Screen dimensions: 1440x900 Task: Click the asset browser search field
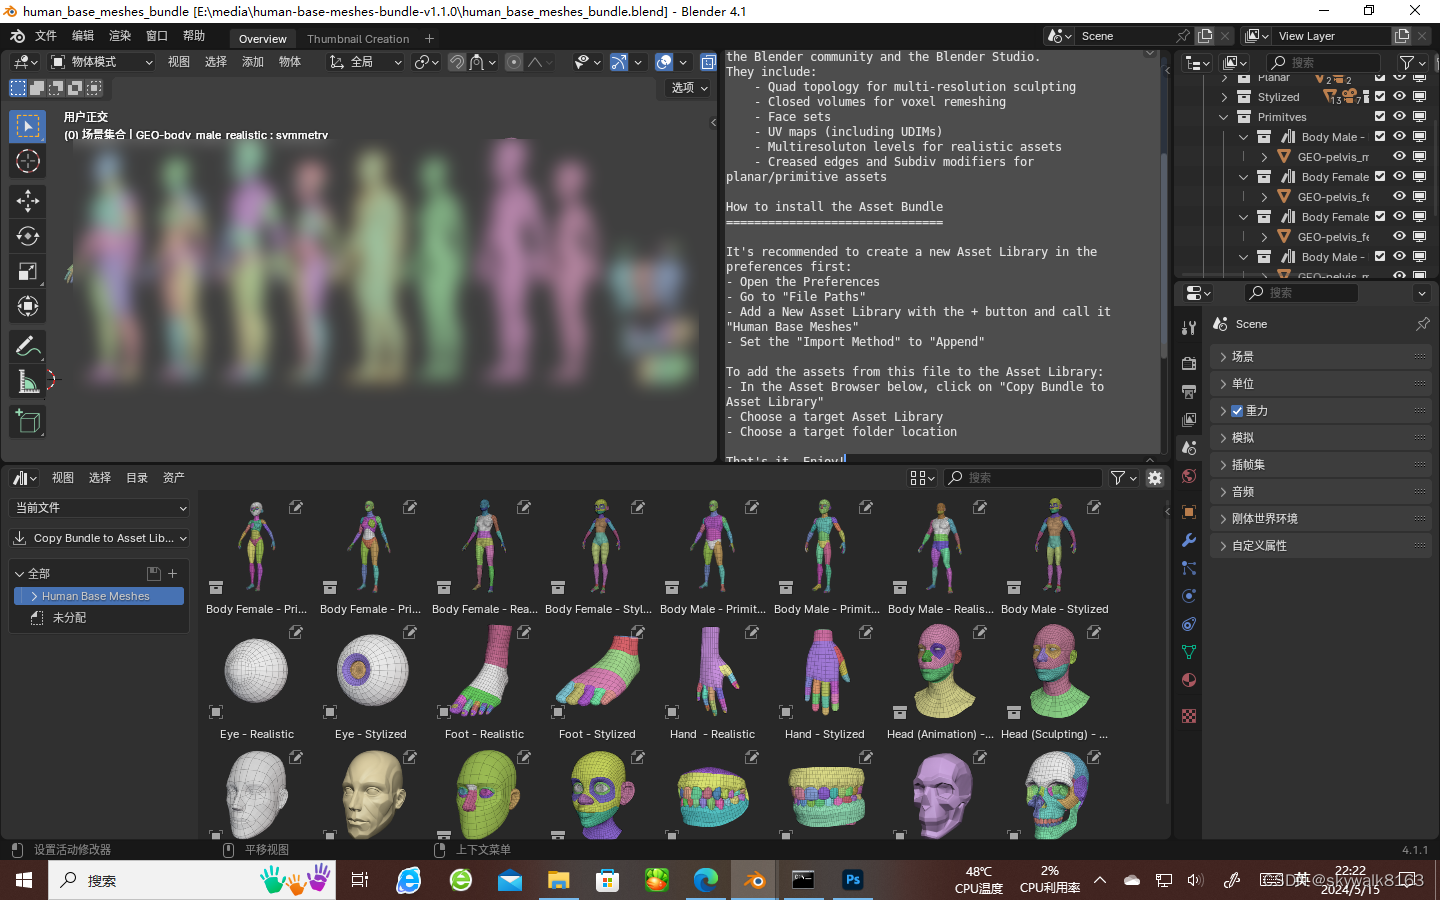click(1023, 478)
